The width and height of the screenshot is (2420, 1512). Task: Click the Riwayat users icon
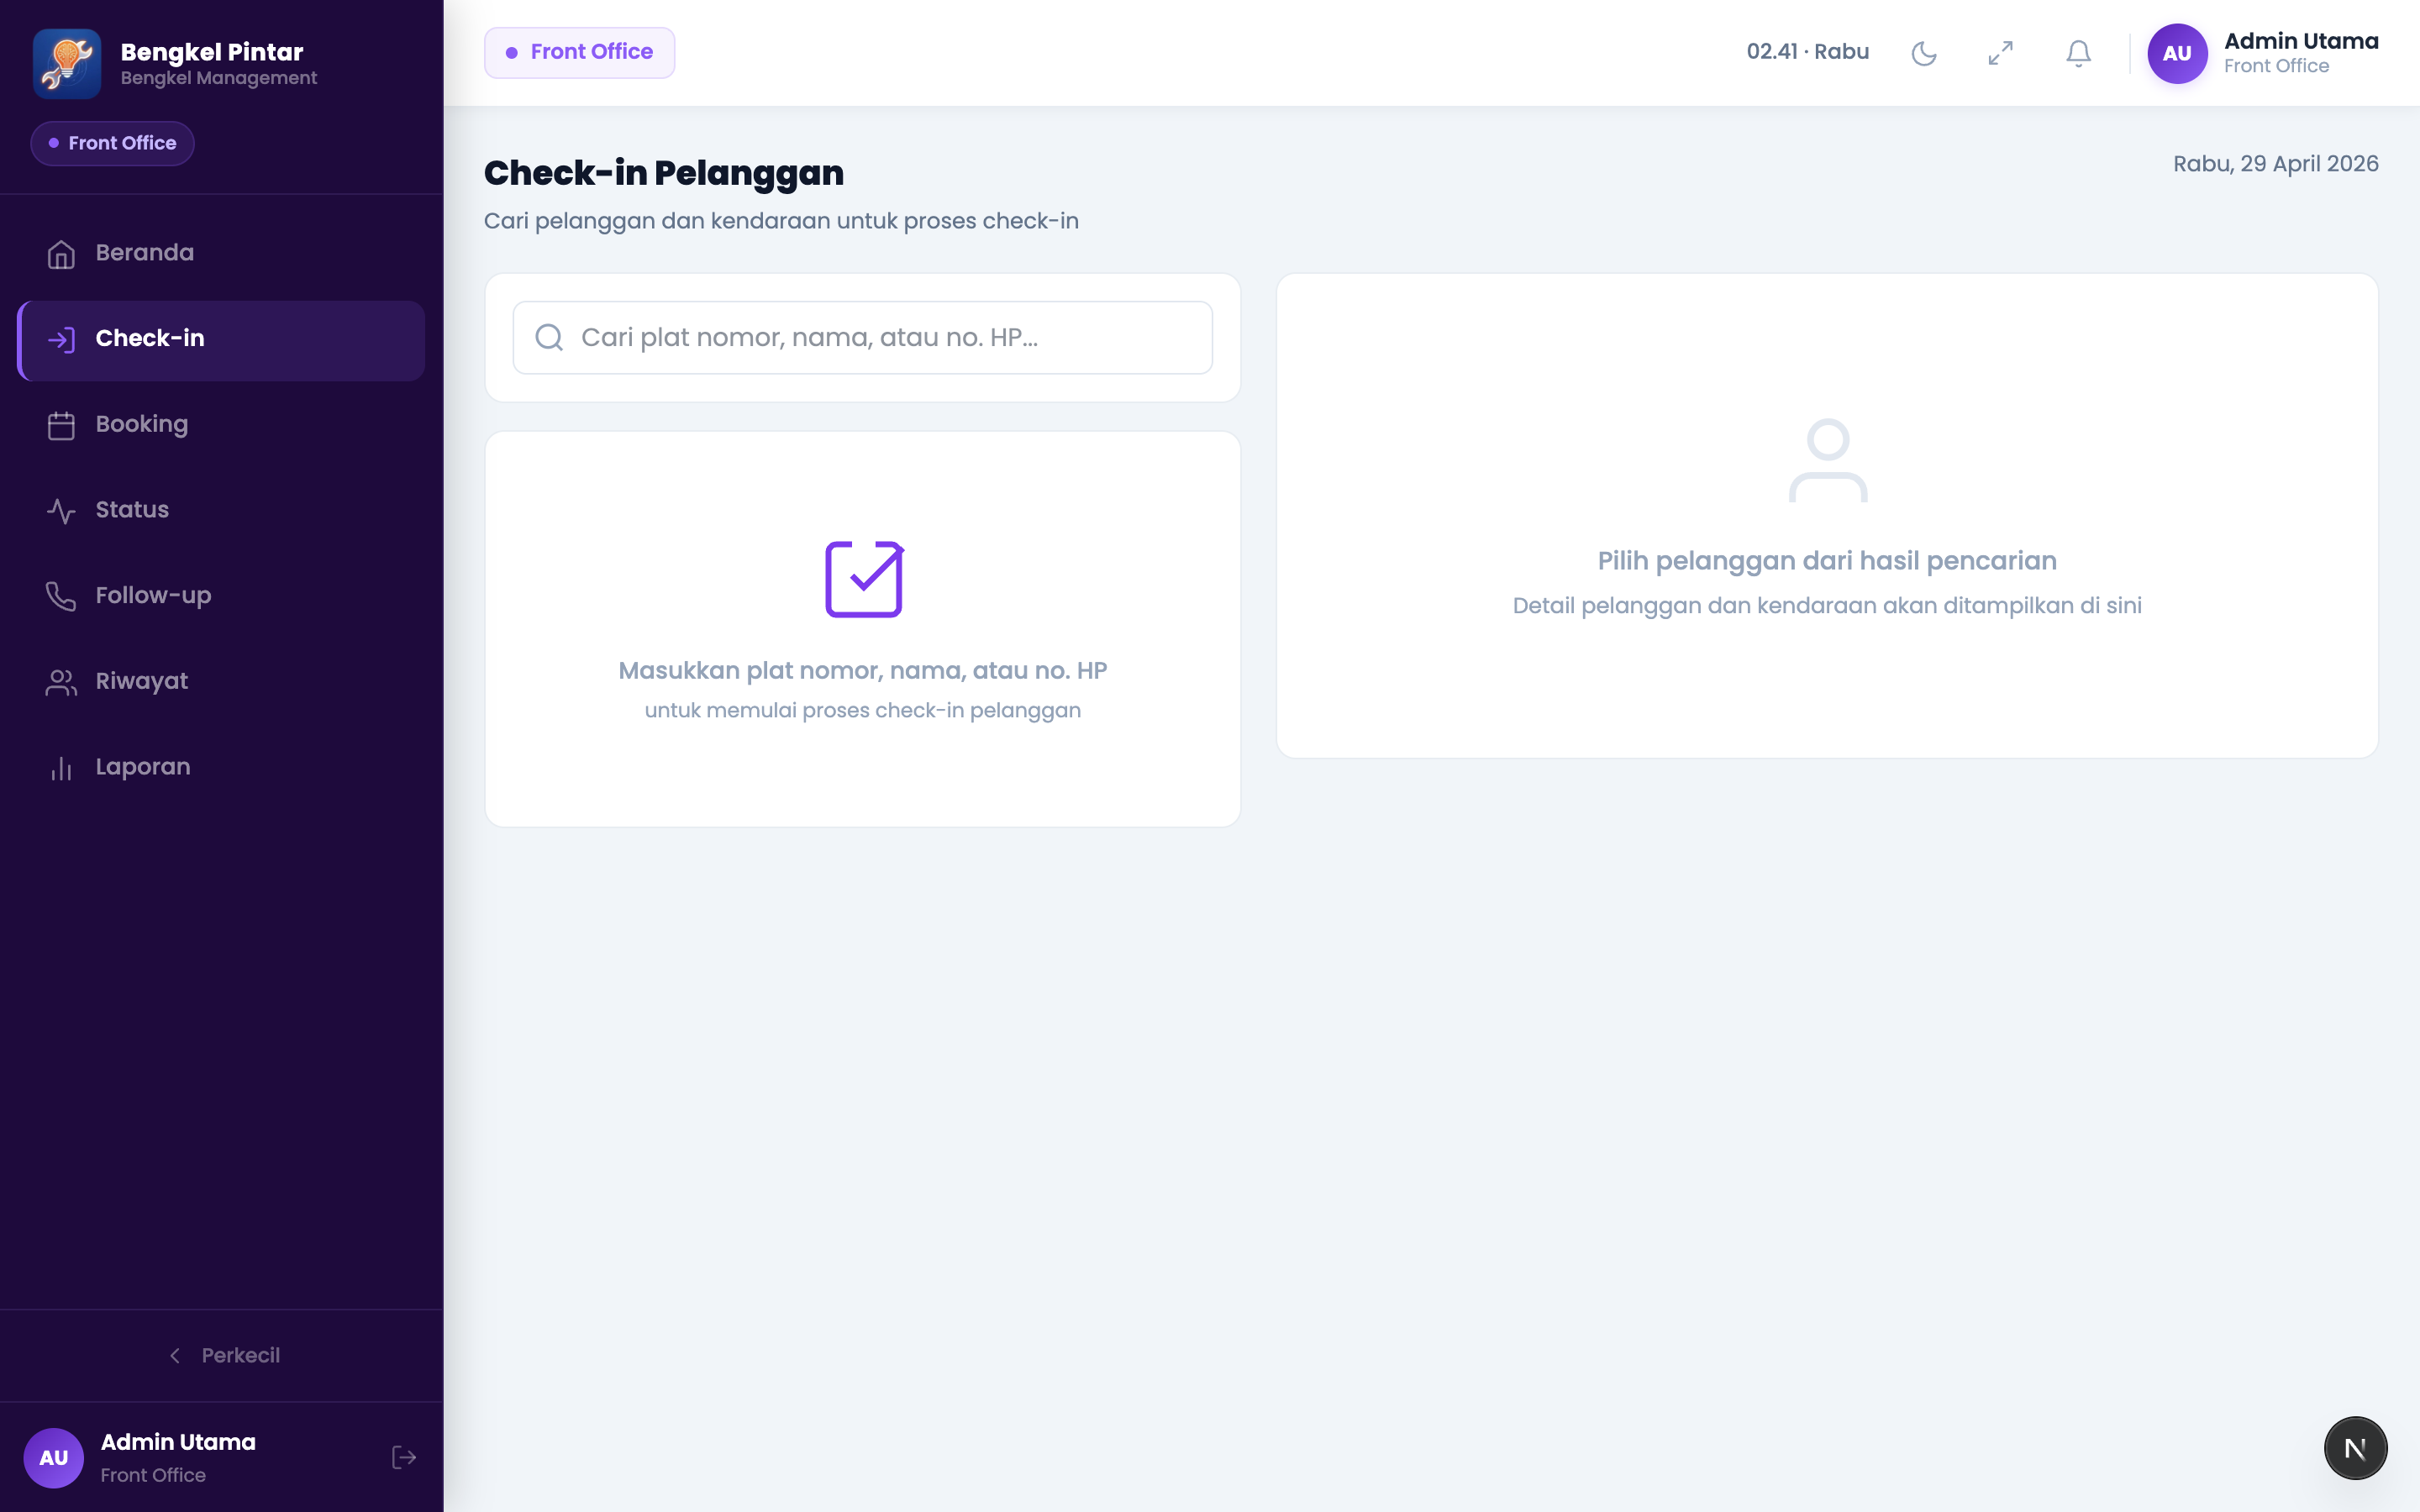click(x=61, y=683)
